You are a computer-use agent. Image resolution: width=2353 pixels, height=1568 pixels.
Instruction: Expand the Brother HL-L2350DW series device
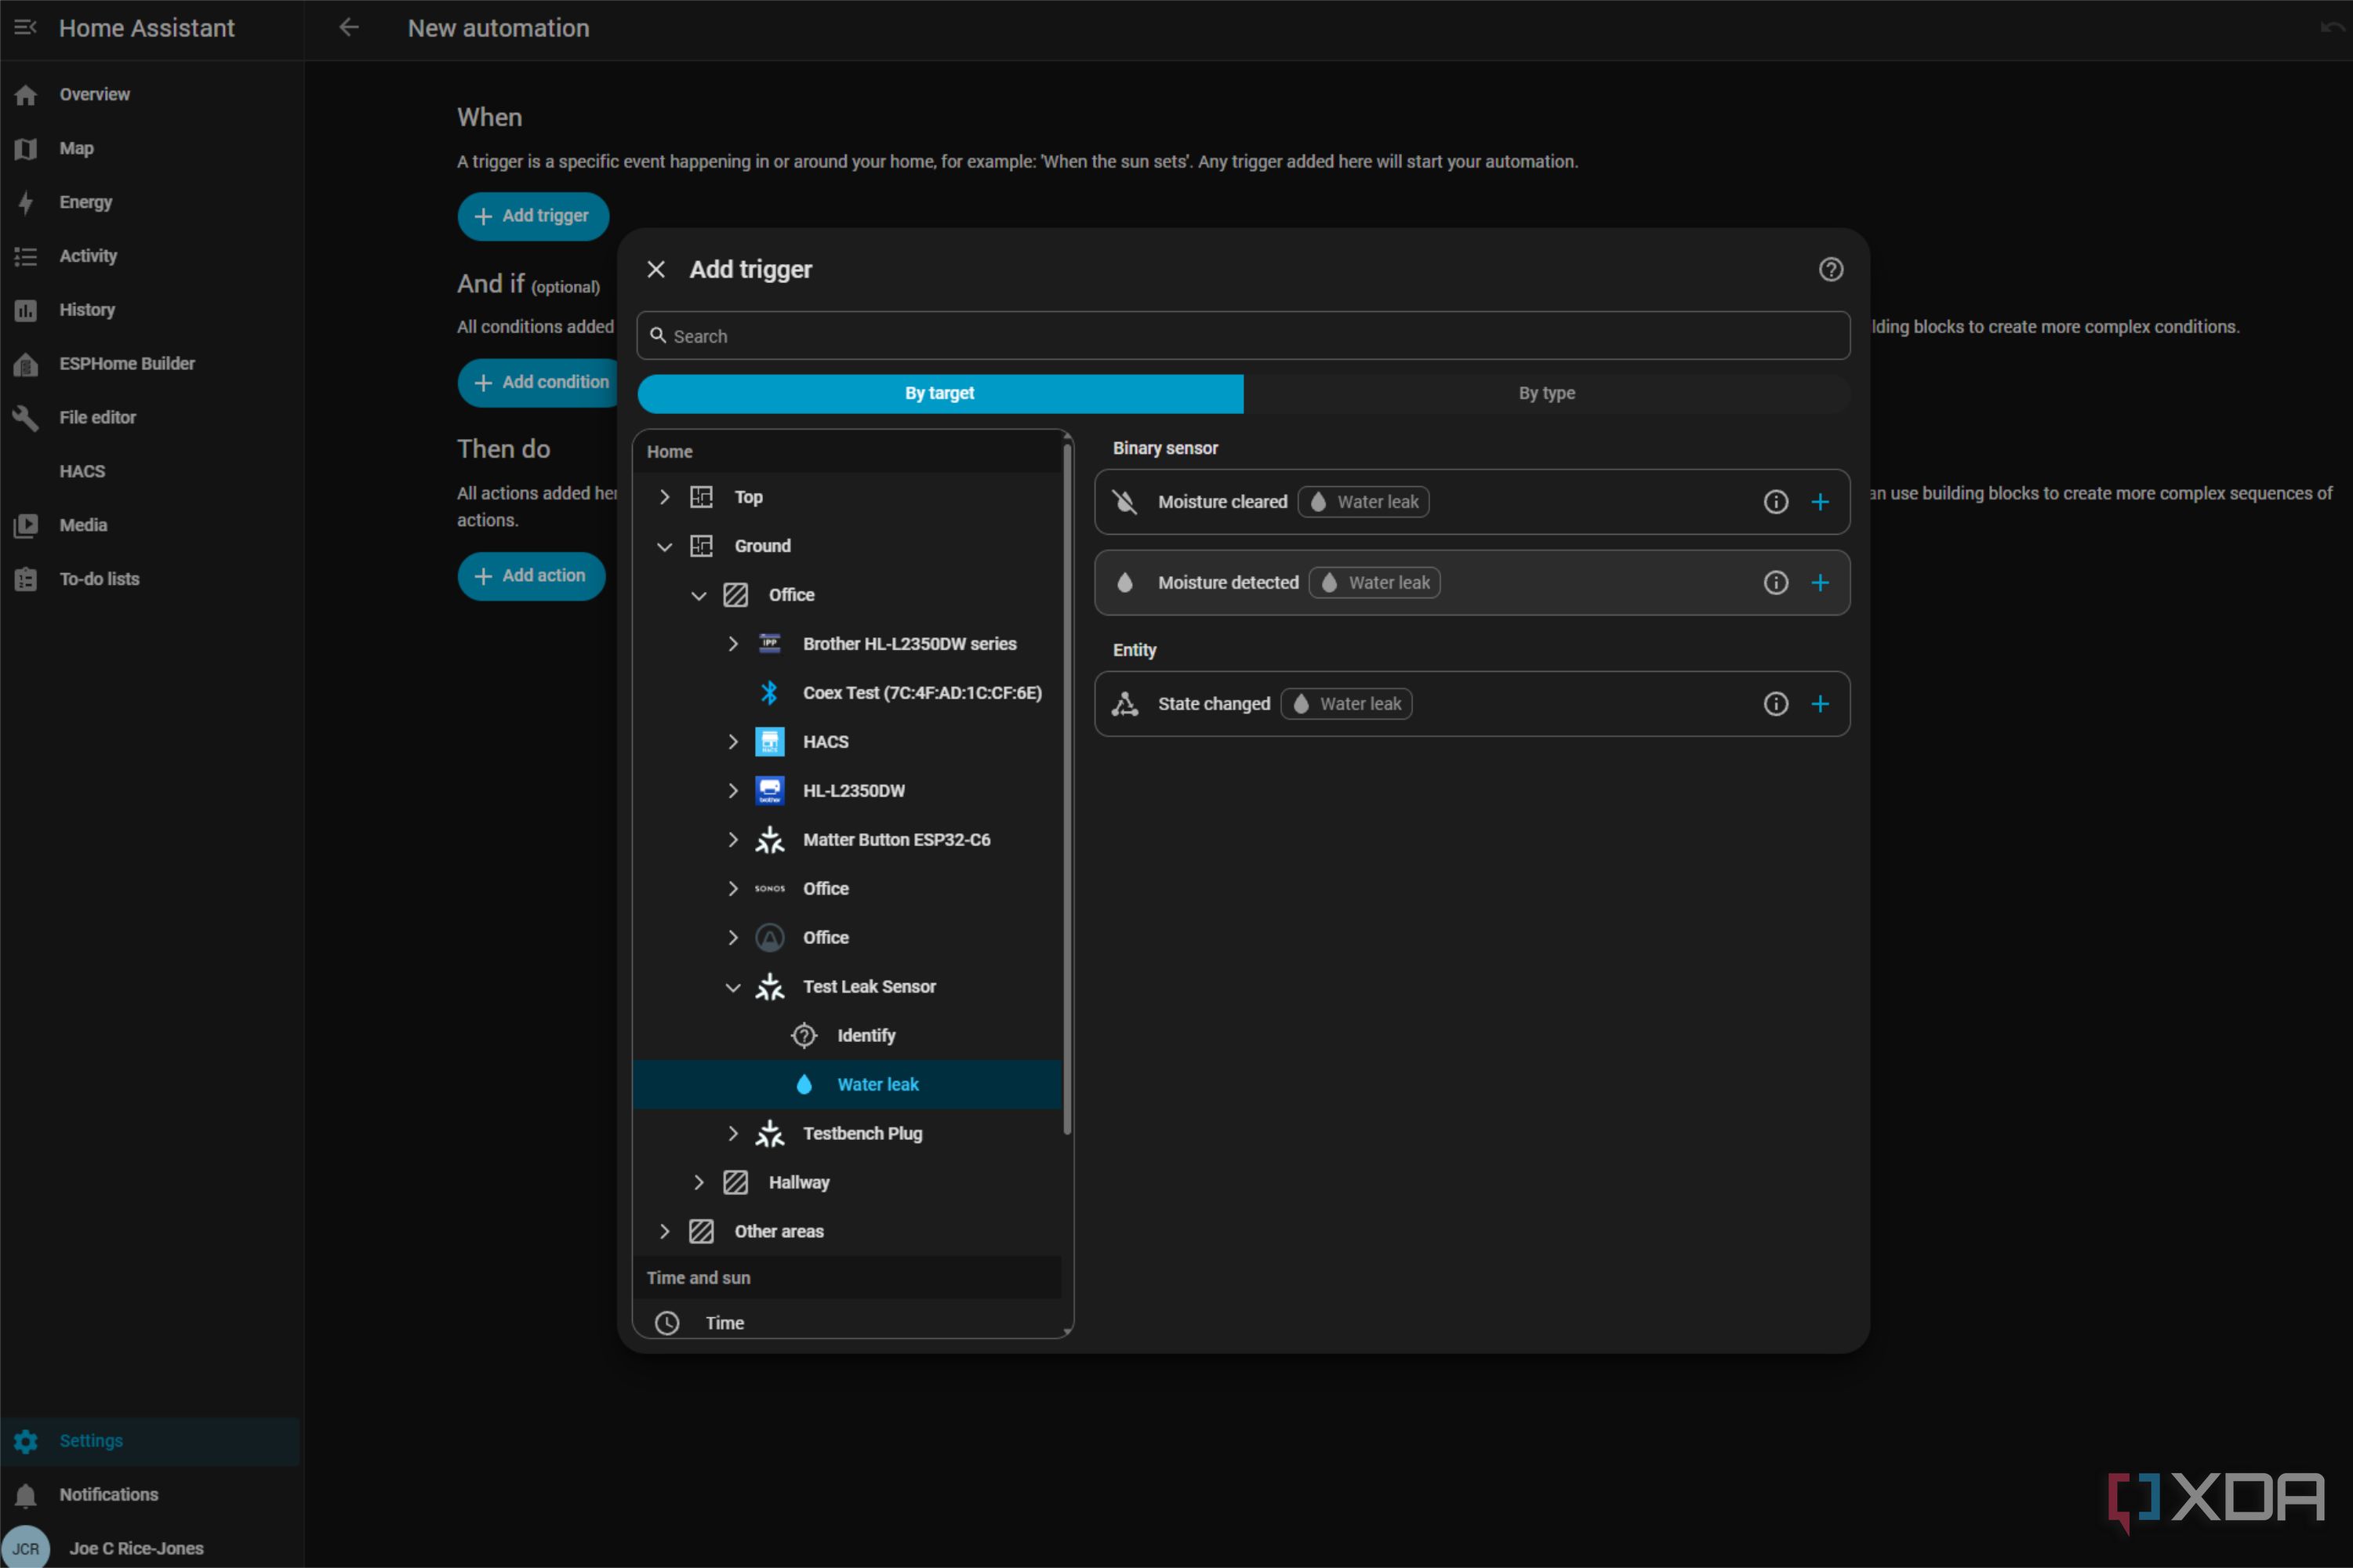tap(733, 644)
